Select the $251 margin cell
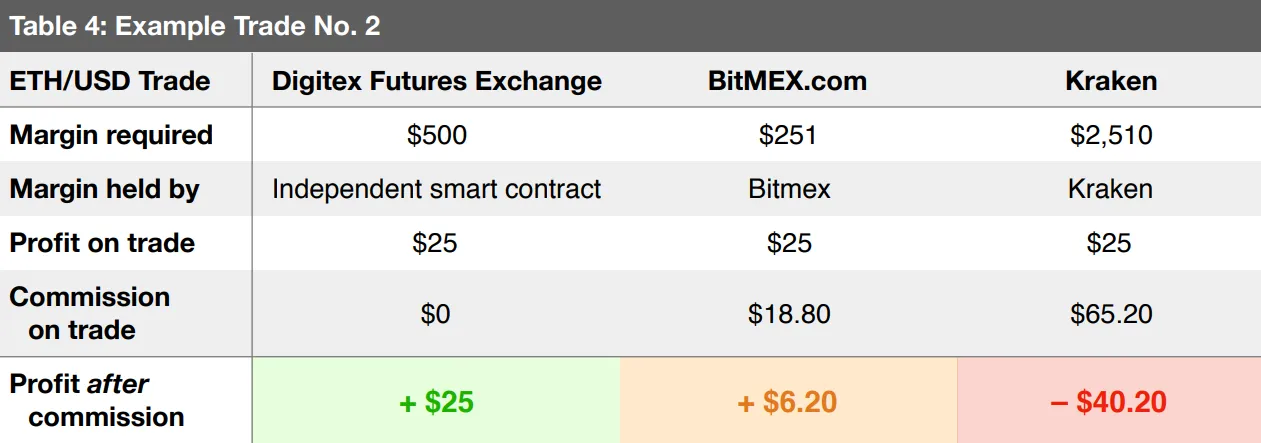Viewport: 1261px width, 443px height. [788, 135]
